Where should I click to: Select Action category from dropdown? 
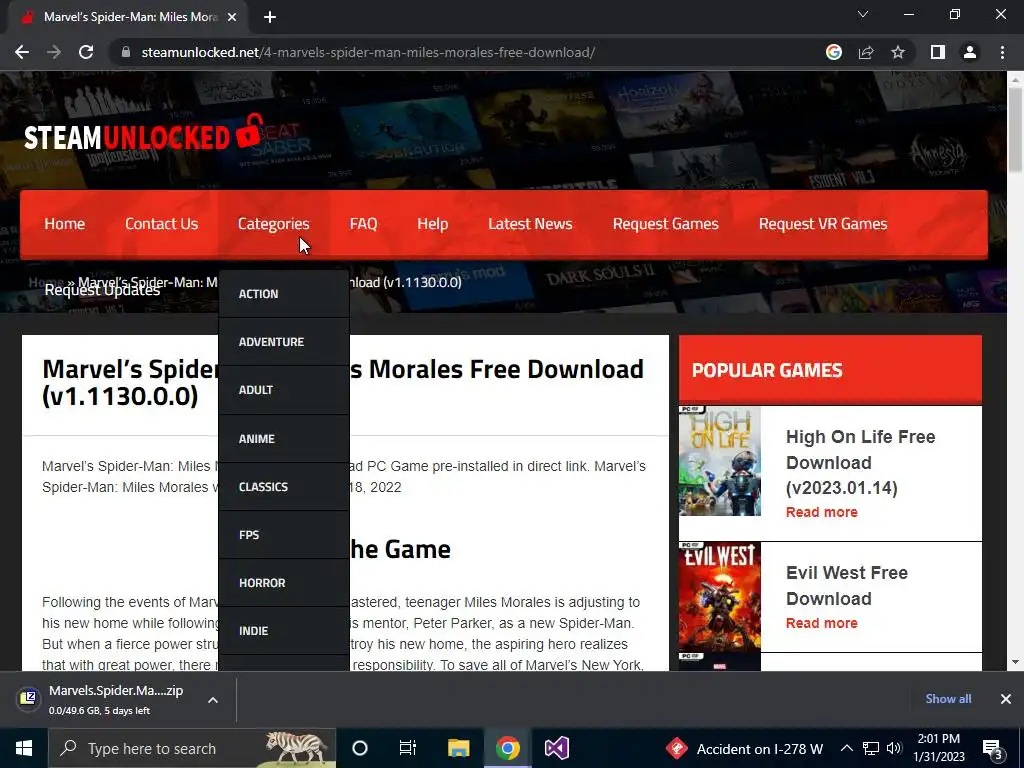(284, 294)
